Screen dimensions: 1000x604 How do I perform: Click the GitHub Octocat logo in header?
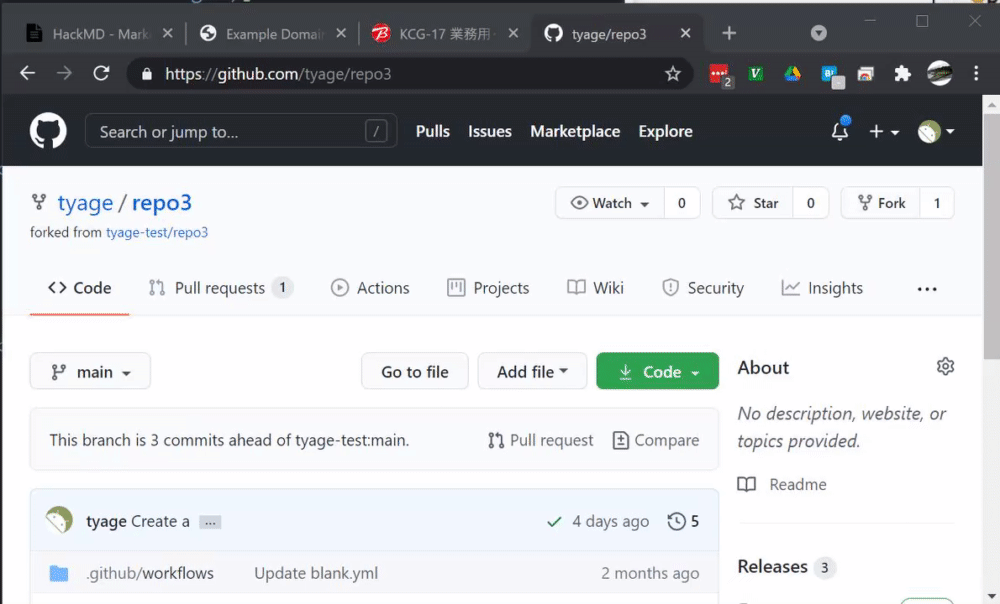tap(48, 131)
